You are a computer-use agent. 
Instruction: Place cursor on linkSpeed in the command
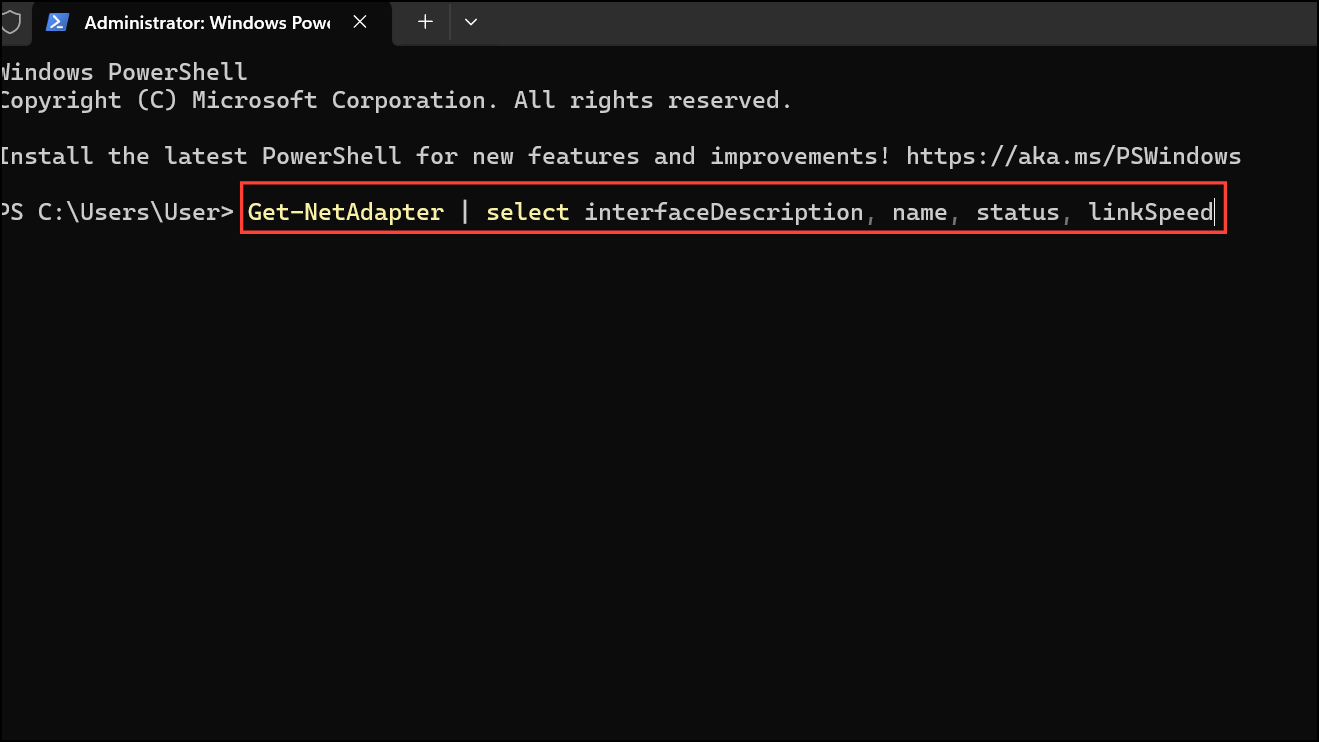tap(1150, 212)
